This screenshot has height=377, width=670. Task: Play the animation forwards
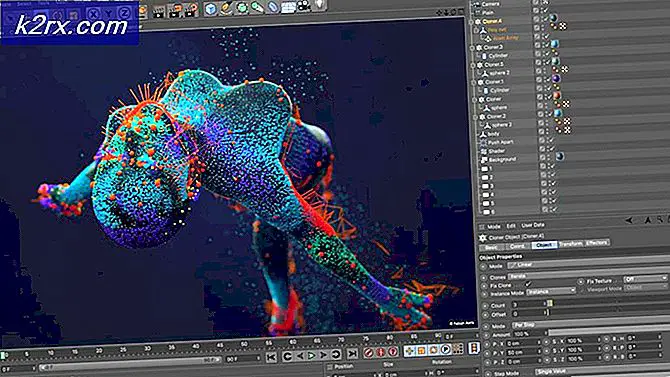pyautogui.click(x=312, y=355)
